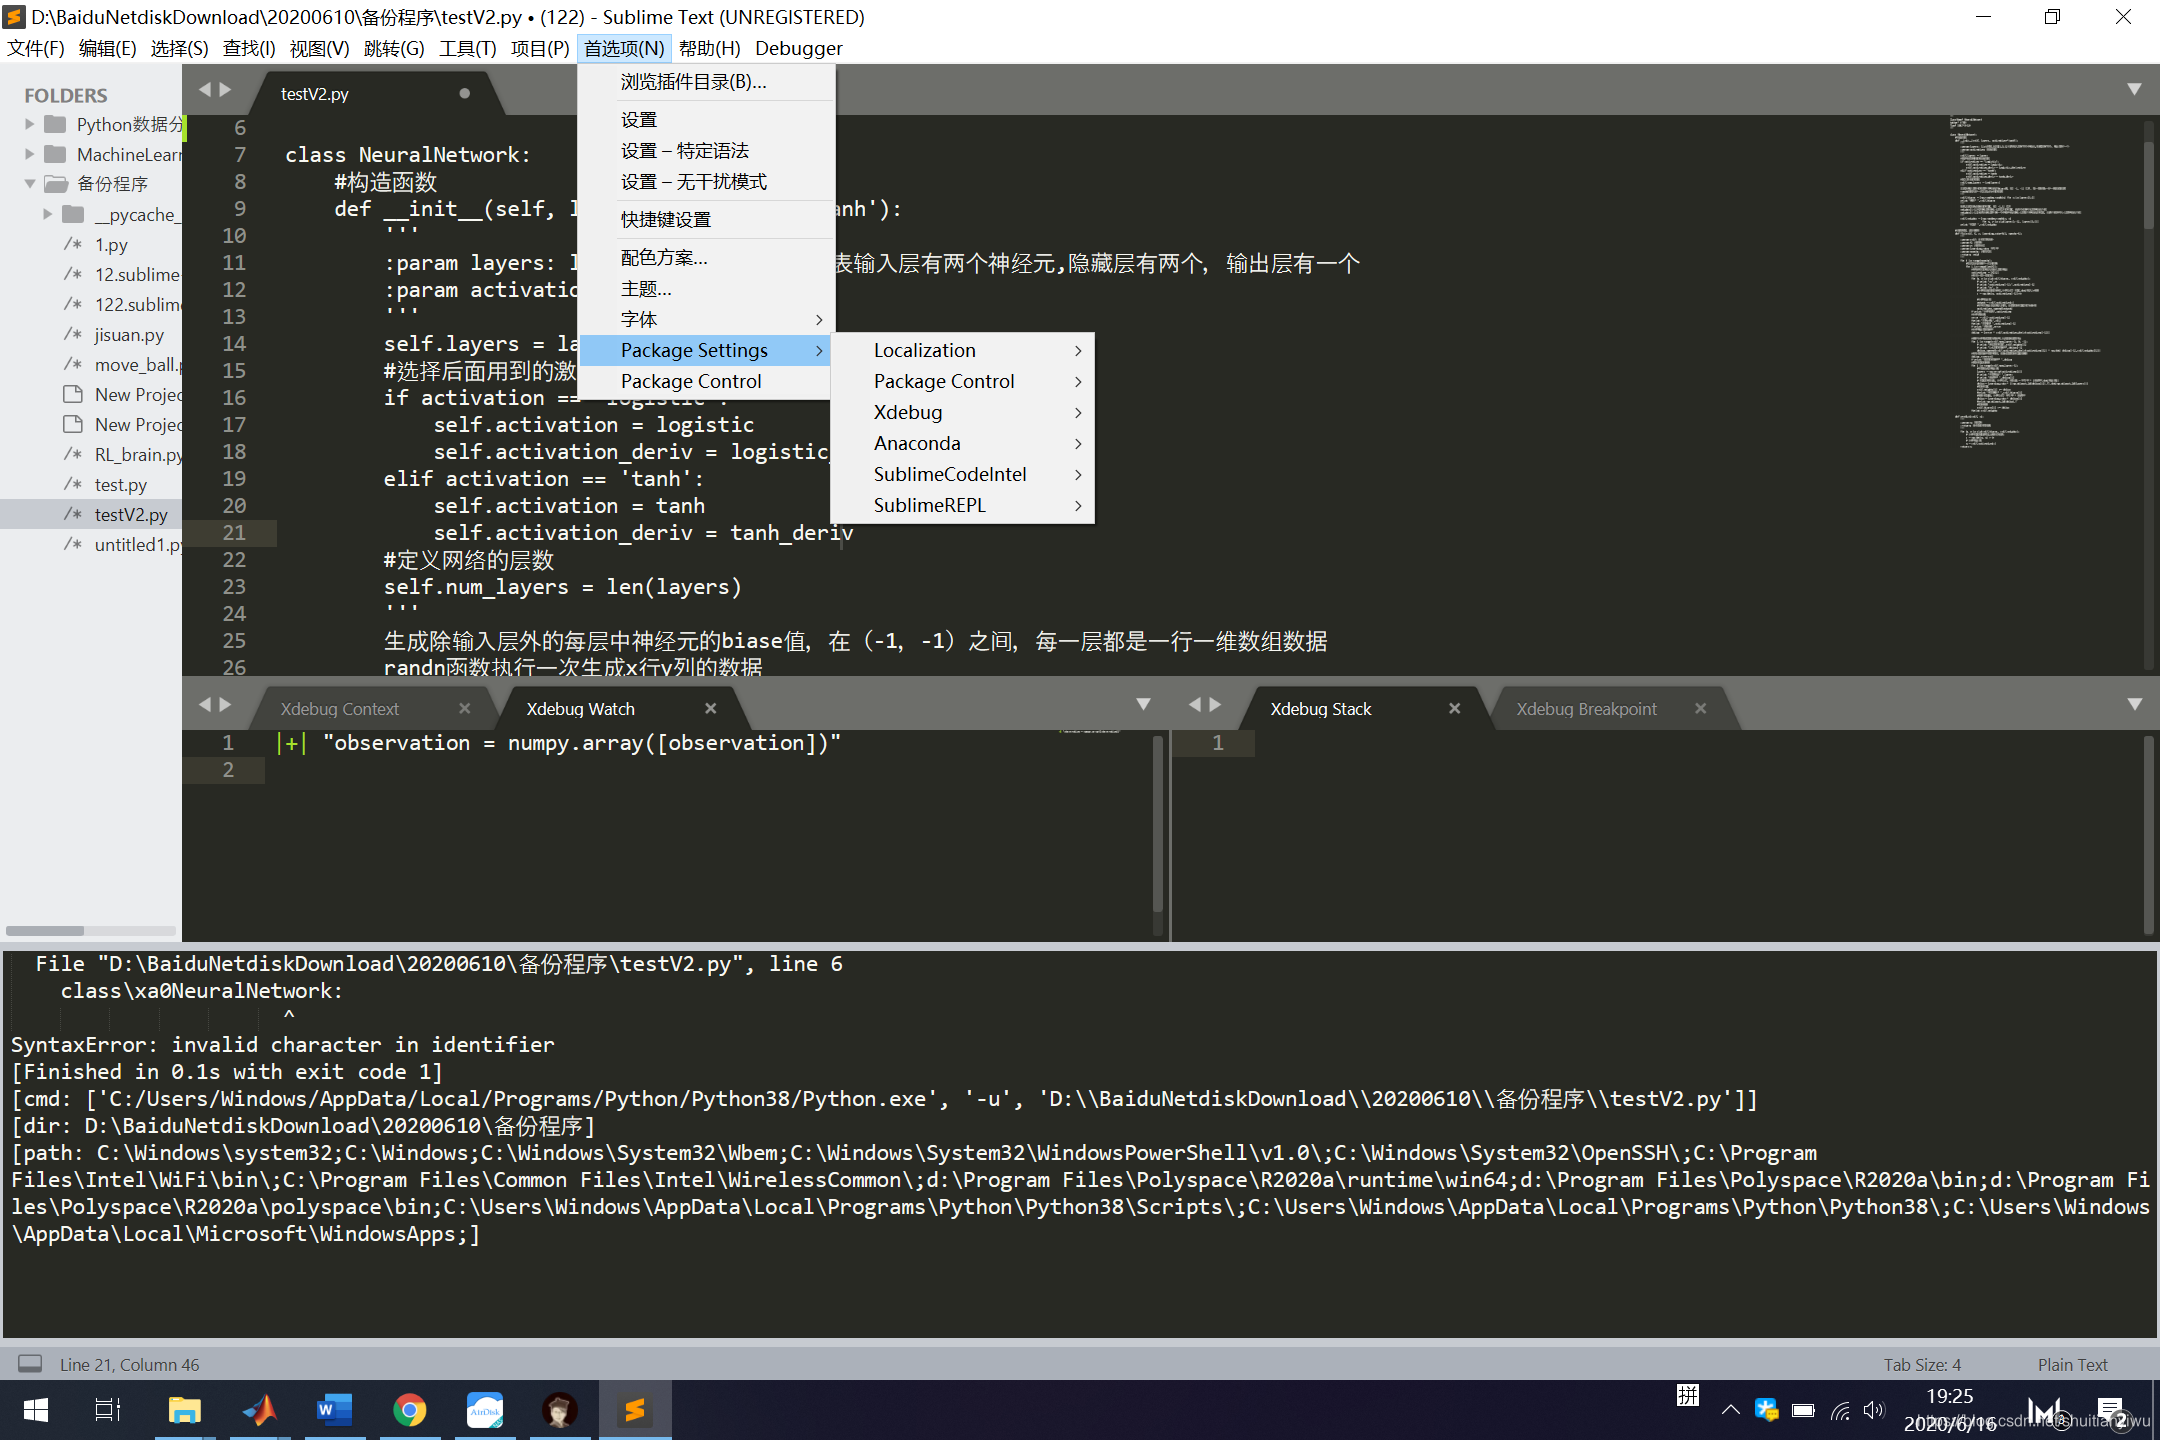Change syntax via Plain Text status entry
The height and width of the screenshot is (1440, 2160).
2072,1365
